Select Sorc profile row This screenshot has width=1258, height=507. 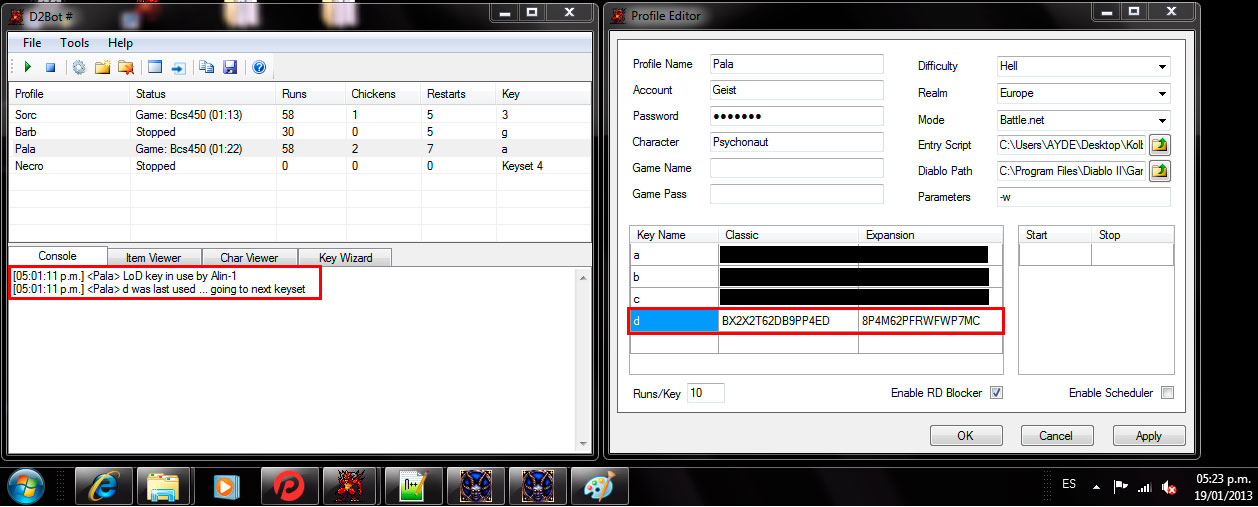300,116
